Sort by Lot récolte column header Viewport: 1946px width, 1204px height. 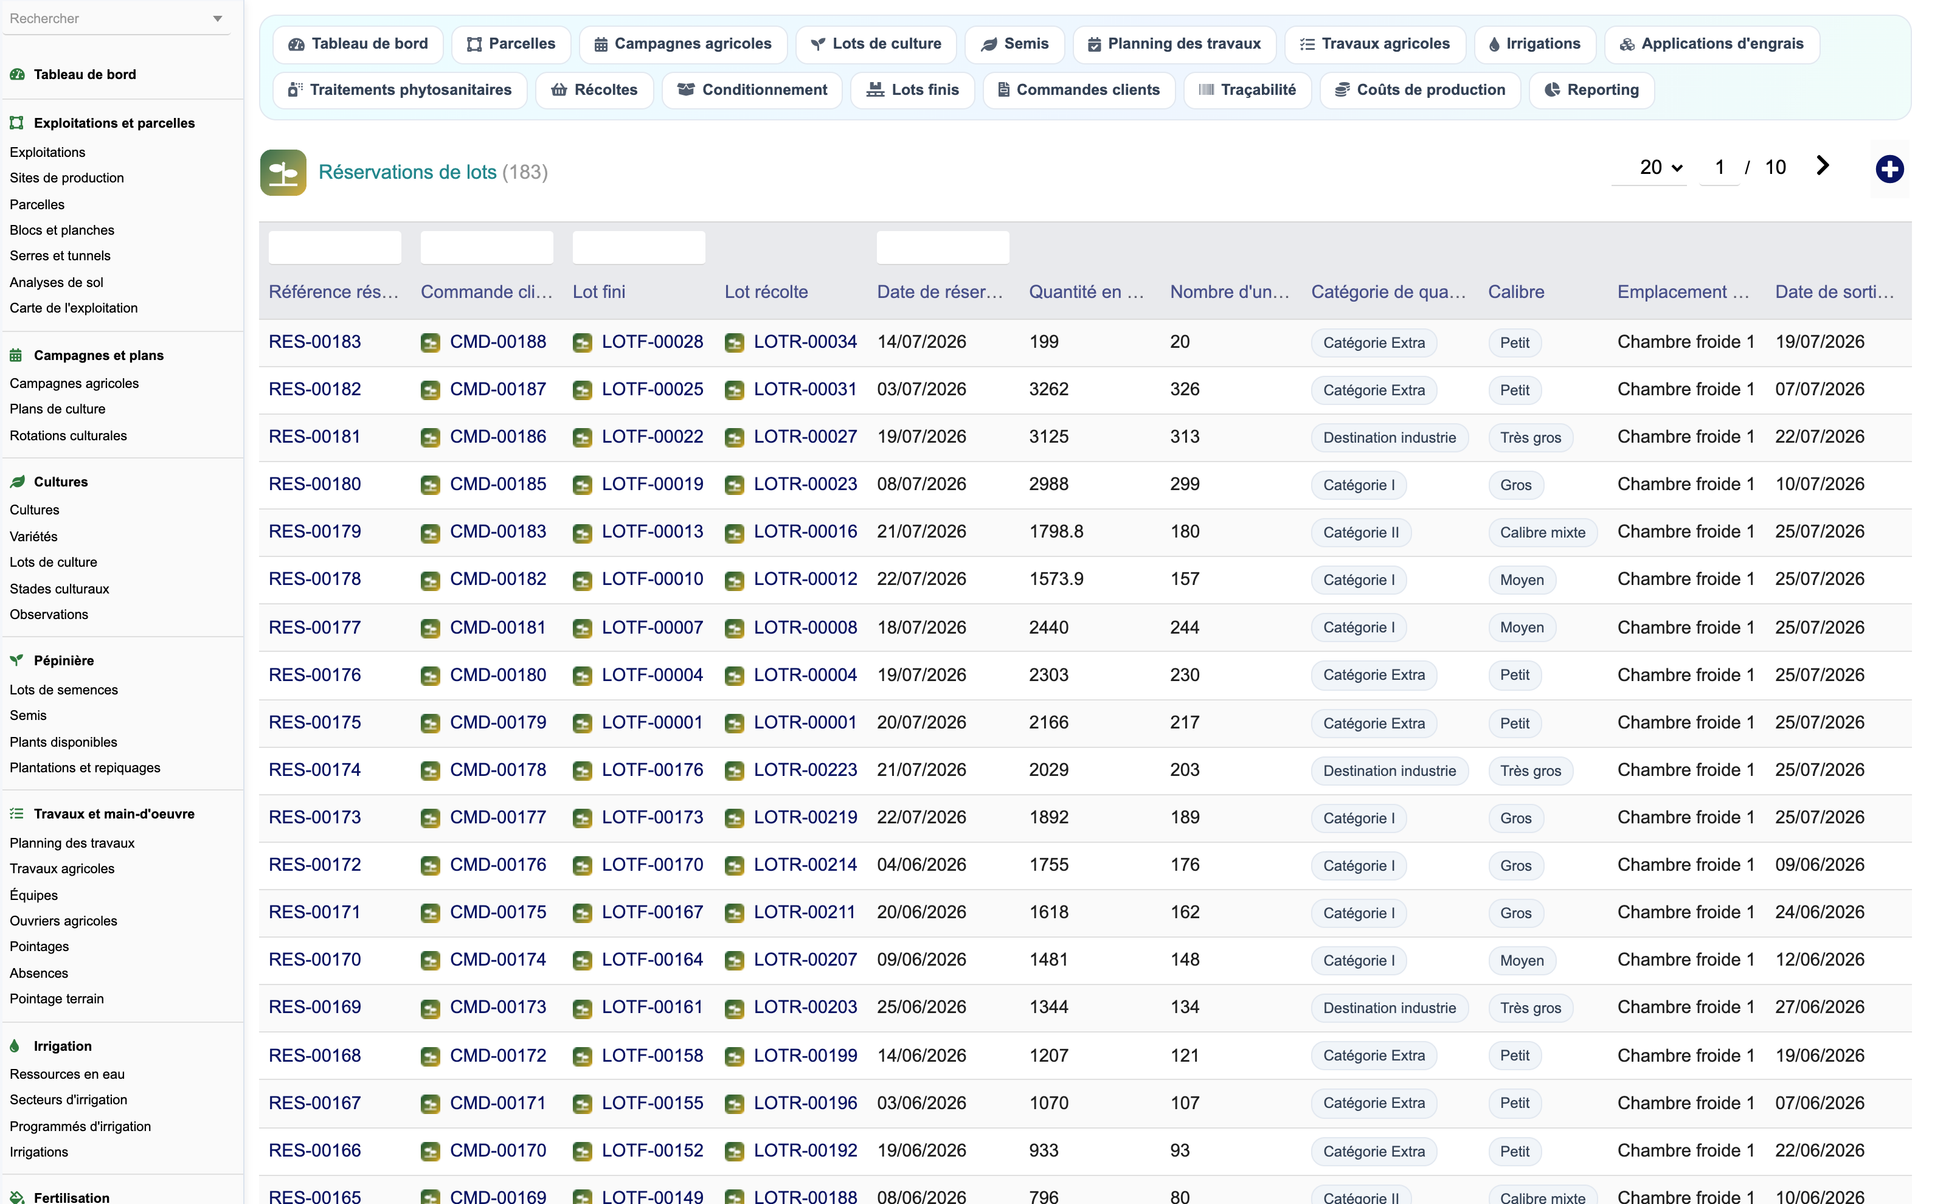[x=766, y=292]
